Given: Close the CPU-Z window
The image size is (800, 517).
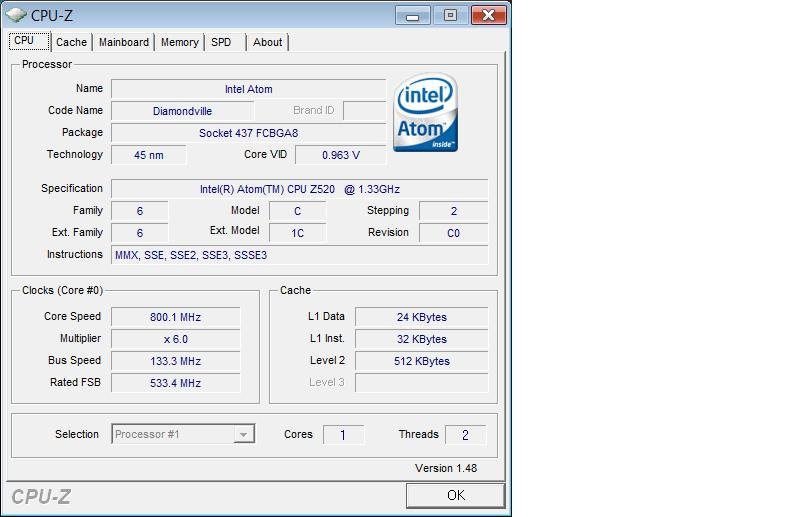Looking at the screenshot, I should tap(488, 15).
